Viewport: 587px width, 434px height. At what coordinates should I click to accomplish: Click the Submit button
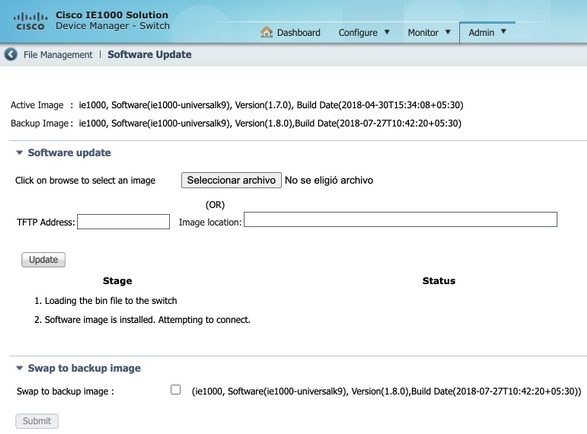coord(37,421)
